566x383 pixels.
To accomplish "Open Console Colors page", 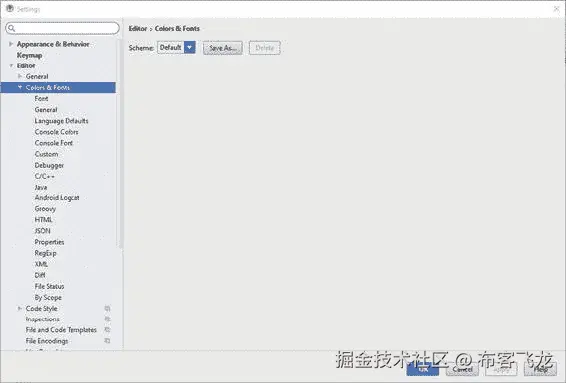I will pyautogui.click(x=57, y=132).
